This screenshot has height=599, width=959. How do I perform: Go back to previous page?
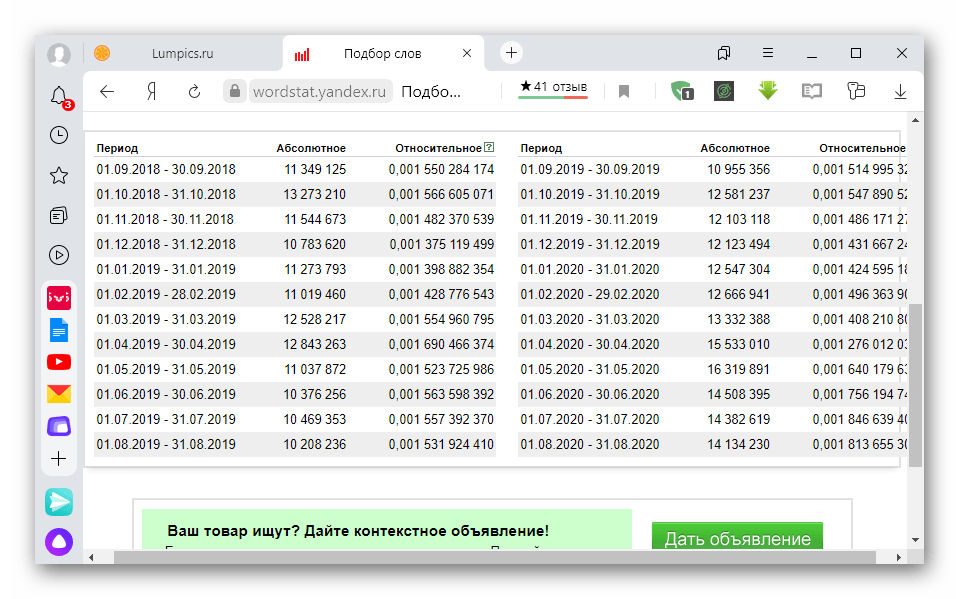pyautogui.click(x=107, y=92)
